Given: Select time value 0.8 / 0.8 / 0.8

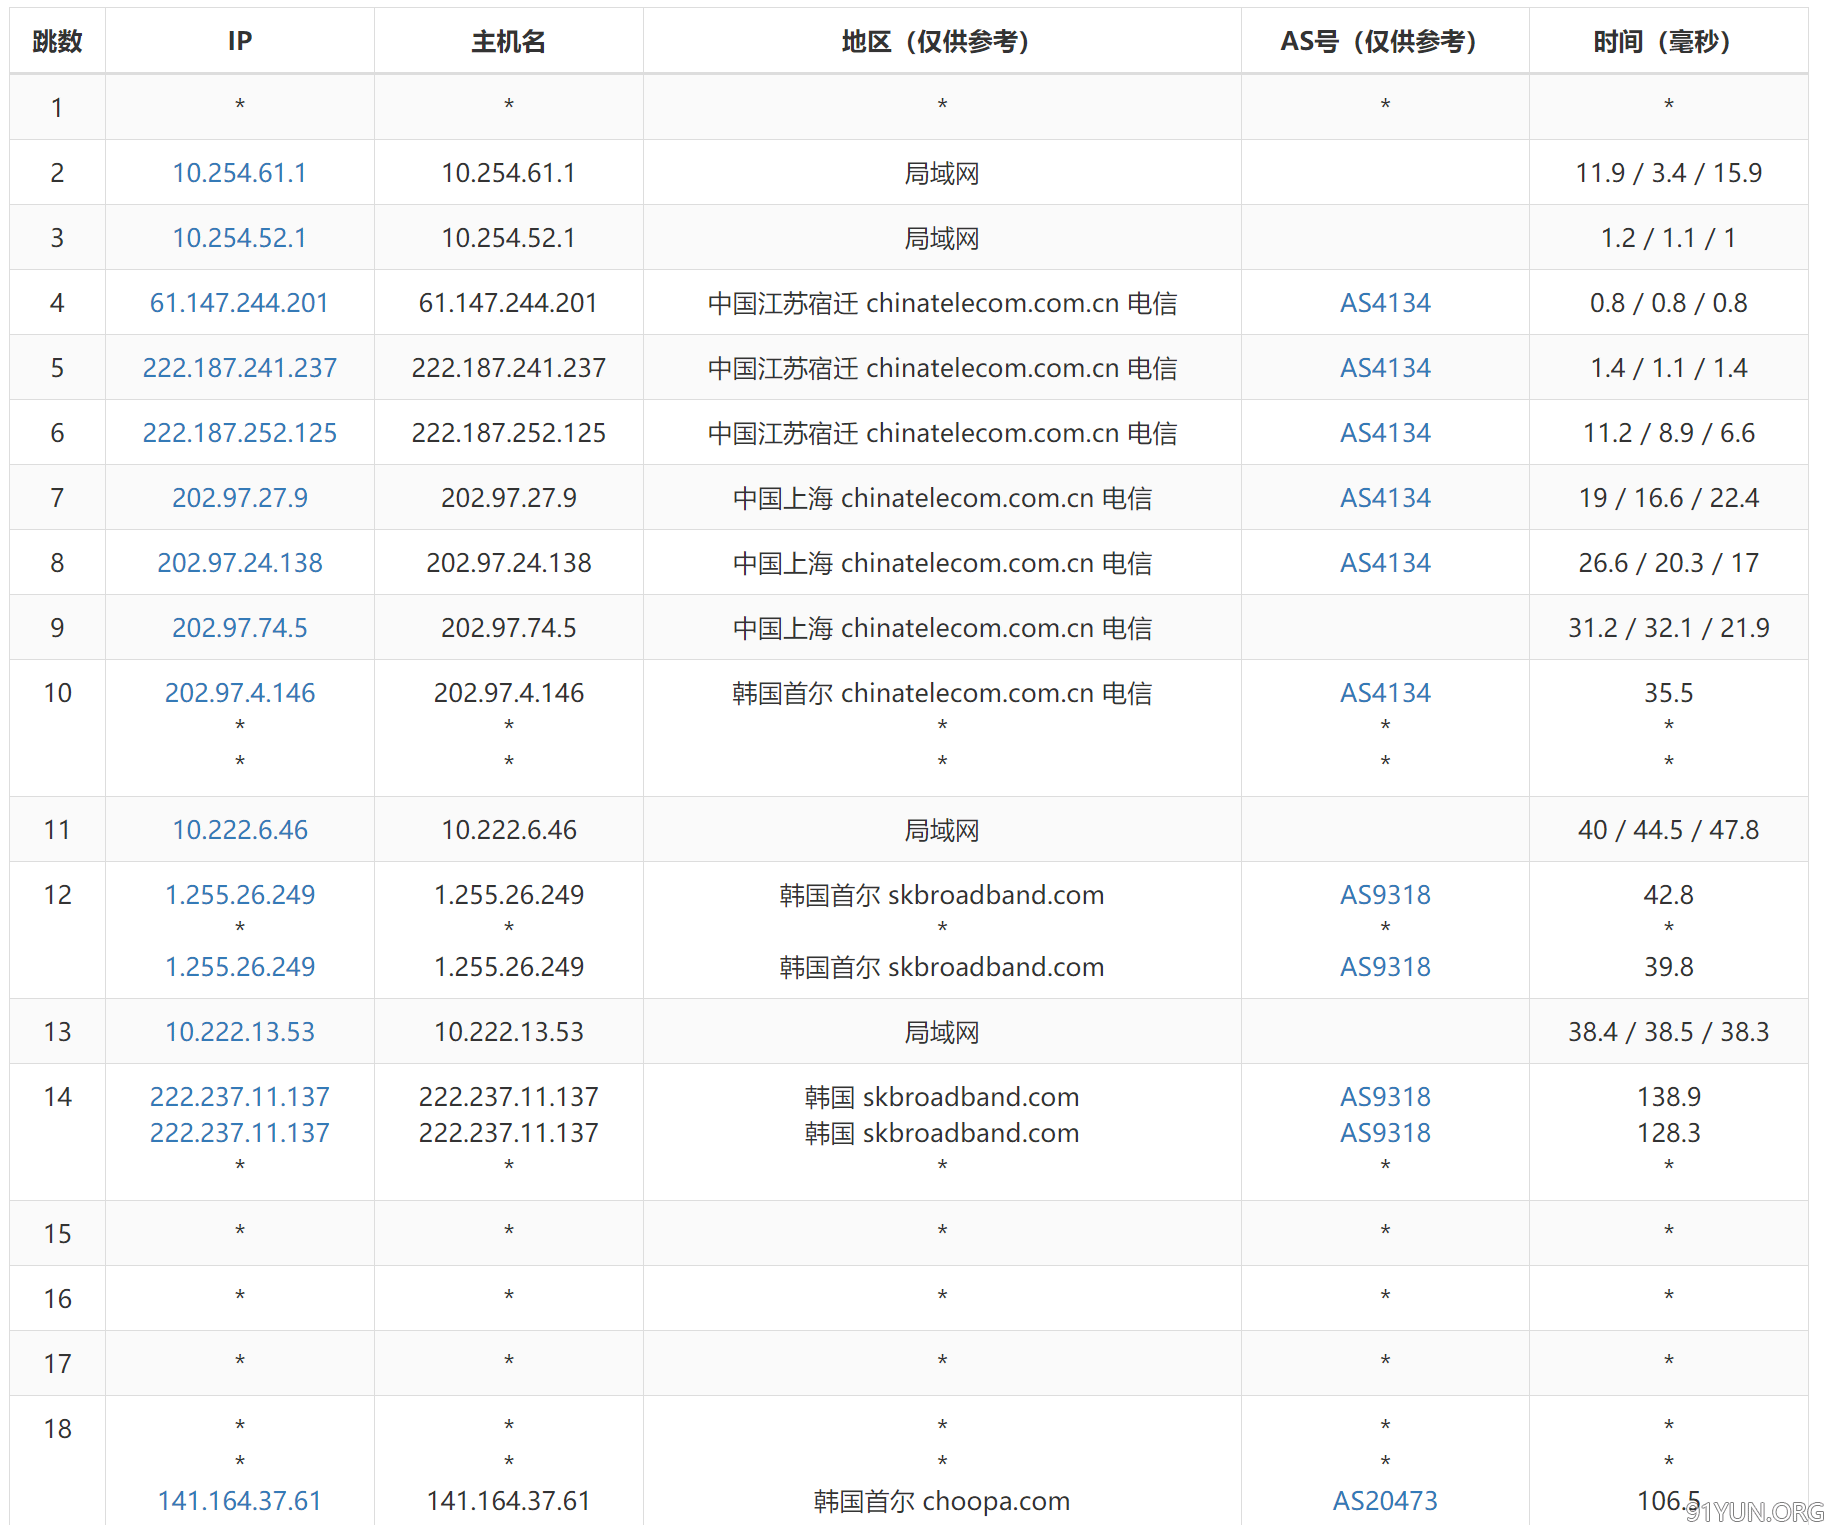Looking at the screenshot, I should 1668,303.
